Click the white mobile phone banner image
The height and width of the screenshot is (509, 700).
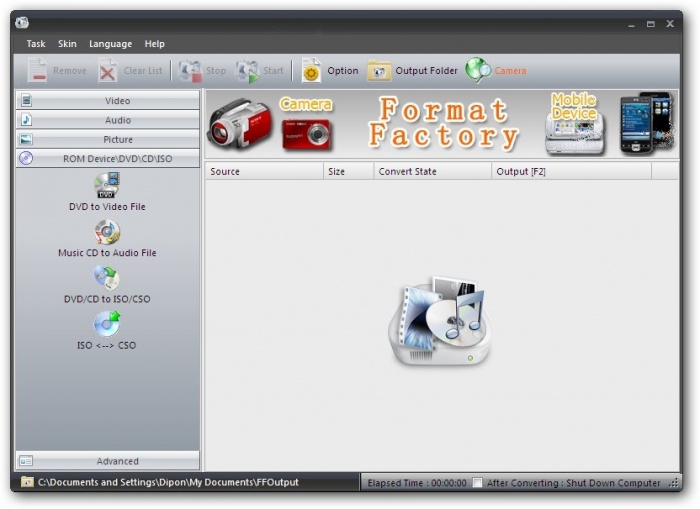[575, 134]
